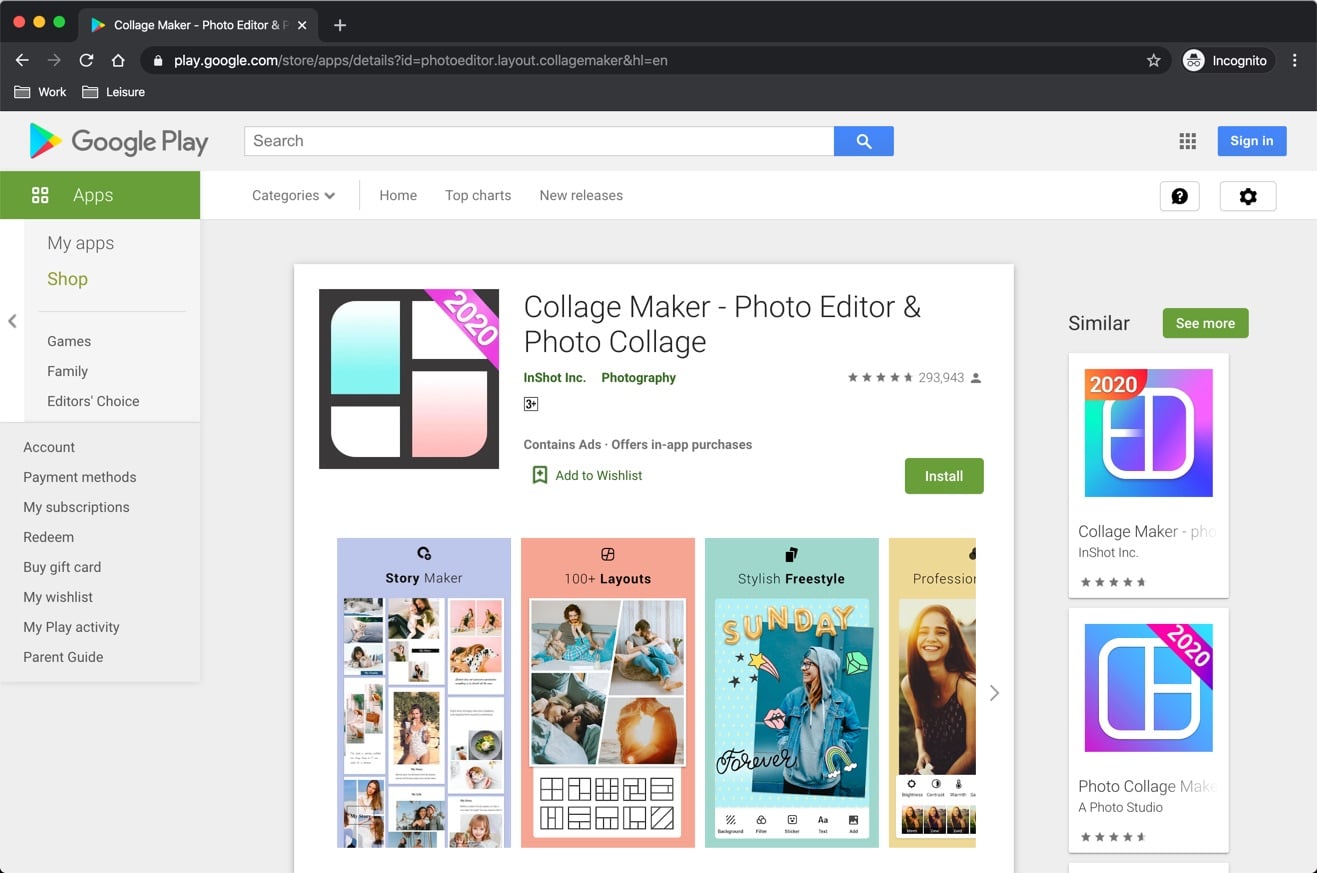Click inside the Search input field
The image size is (1317, 873).
coord(539,141)
